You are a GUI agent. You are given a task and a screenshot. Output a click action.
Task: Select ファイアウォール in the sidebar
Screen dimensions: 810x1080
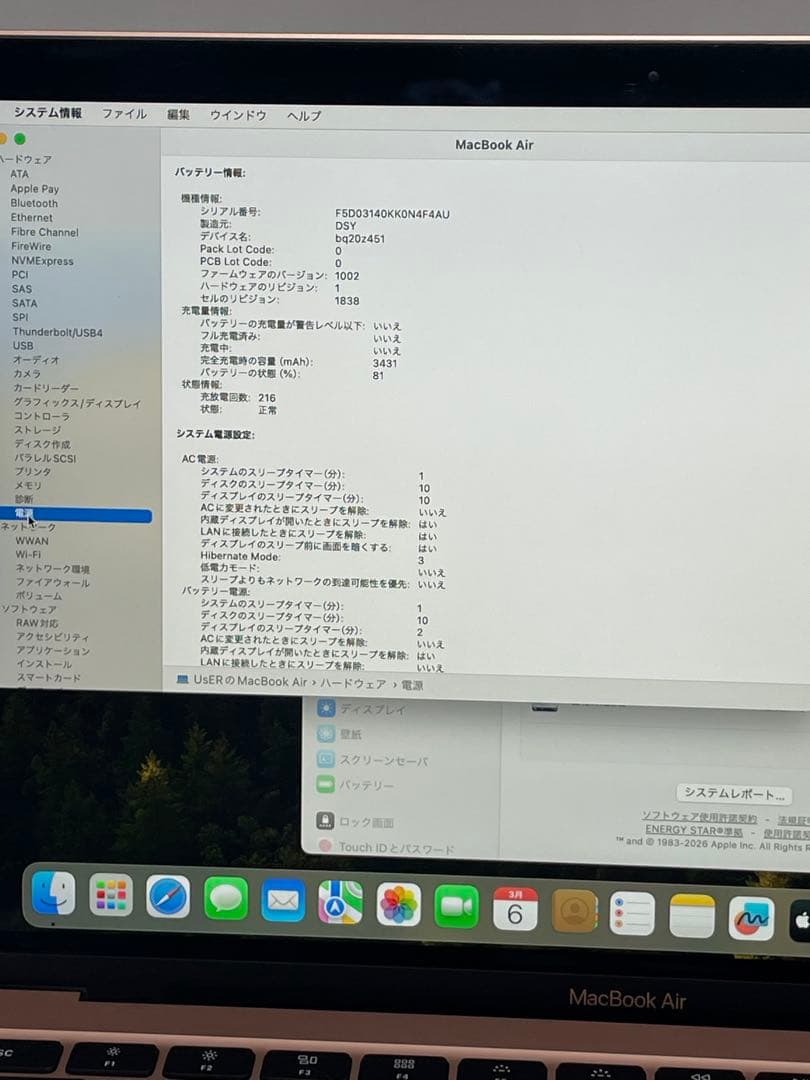(52, 582)
